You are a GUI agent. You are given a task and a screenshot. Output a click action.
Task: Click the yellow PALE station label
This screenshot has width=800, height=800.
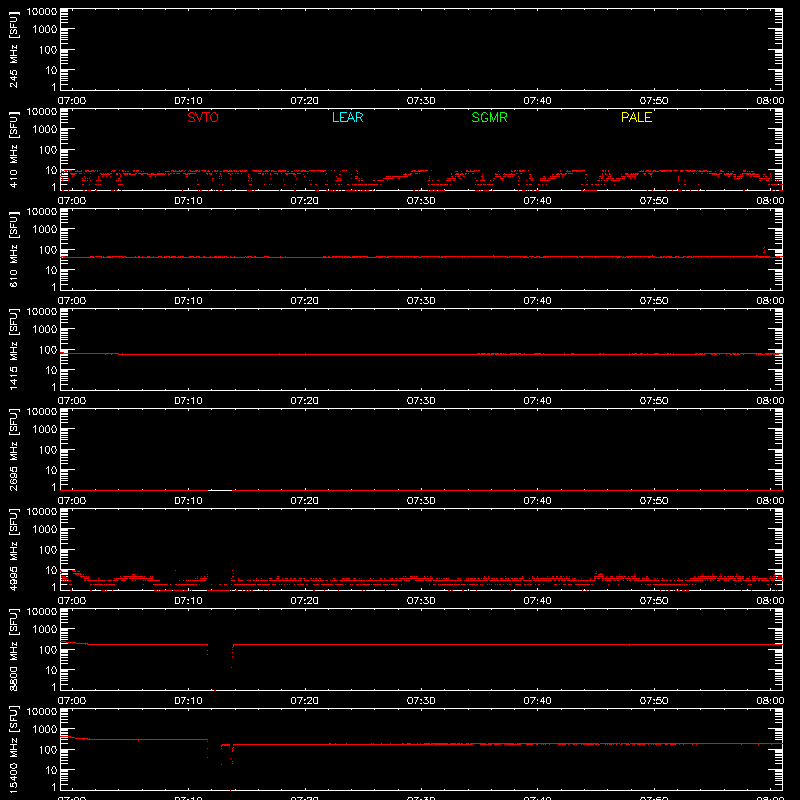tap(636, 117)
